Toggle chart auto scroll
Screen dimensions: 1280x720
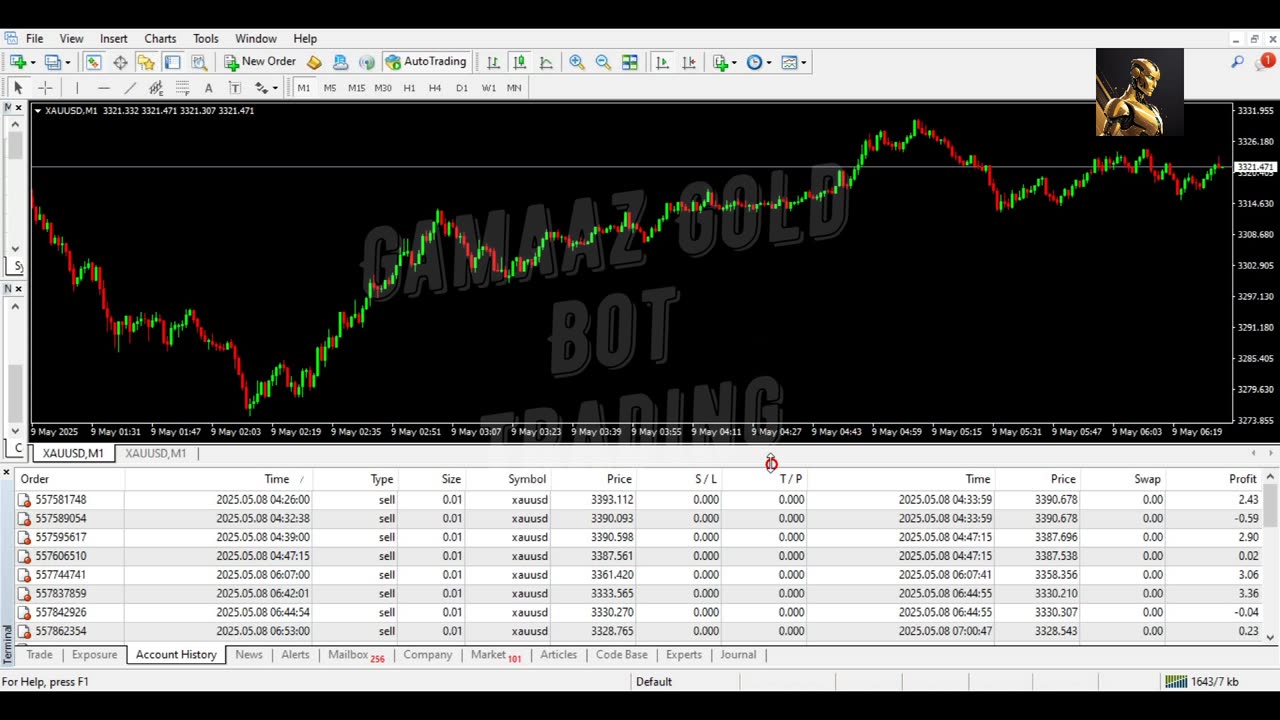[662, 62]
